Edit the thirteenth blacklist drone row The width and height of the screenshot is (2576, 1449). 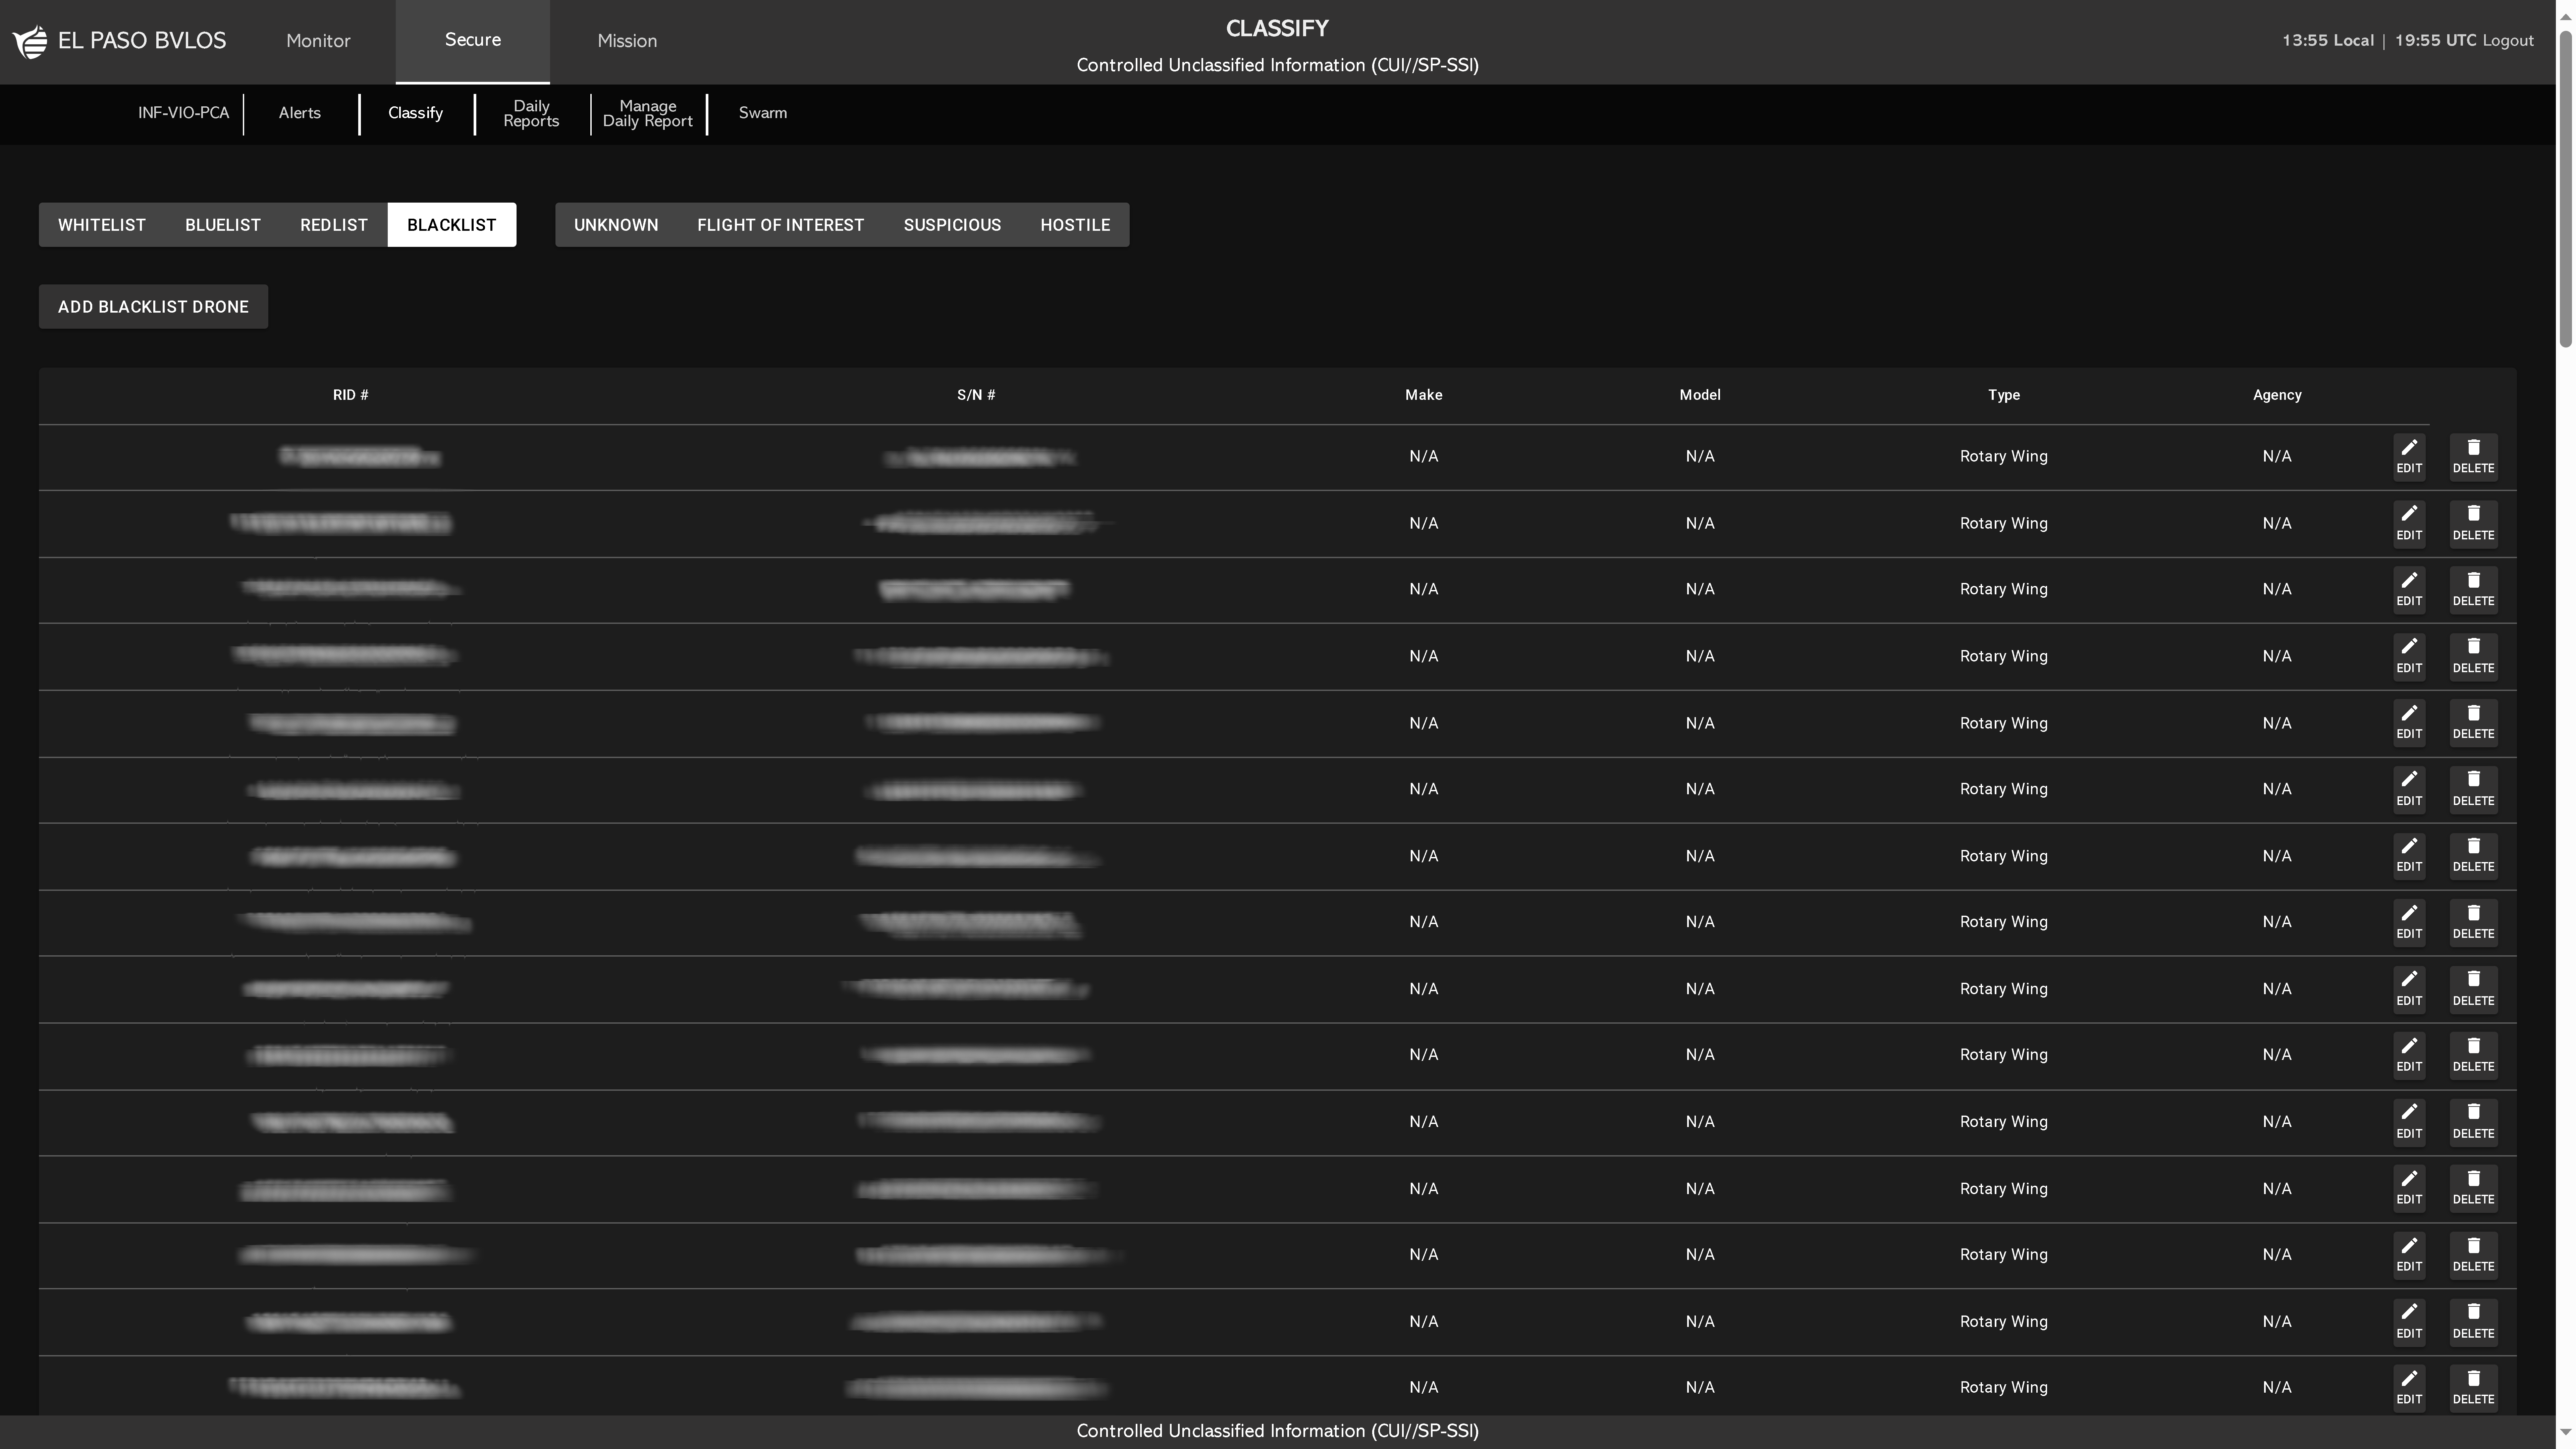2409,1256
